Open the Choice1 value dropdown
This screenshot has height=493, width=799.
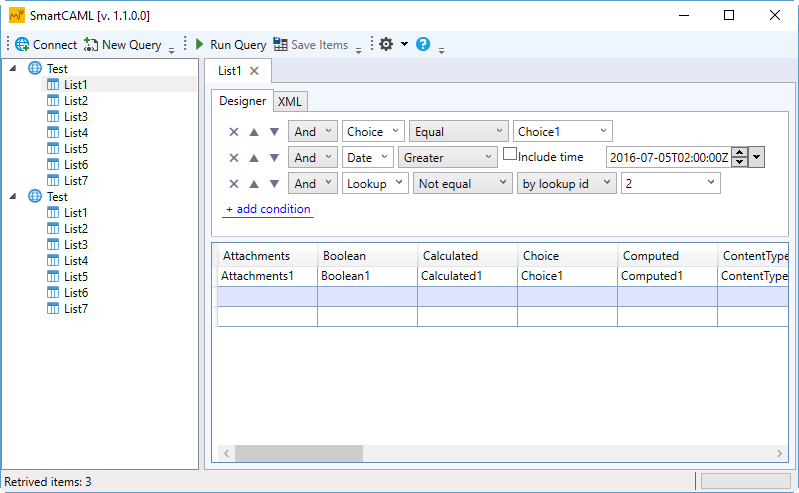[563, 132]
